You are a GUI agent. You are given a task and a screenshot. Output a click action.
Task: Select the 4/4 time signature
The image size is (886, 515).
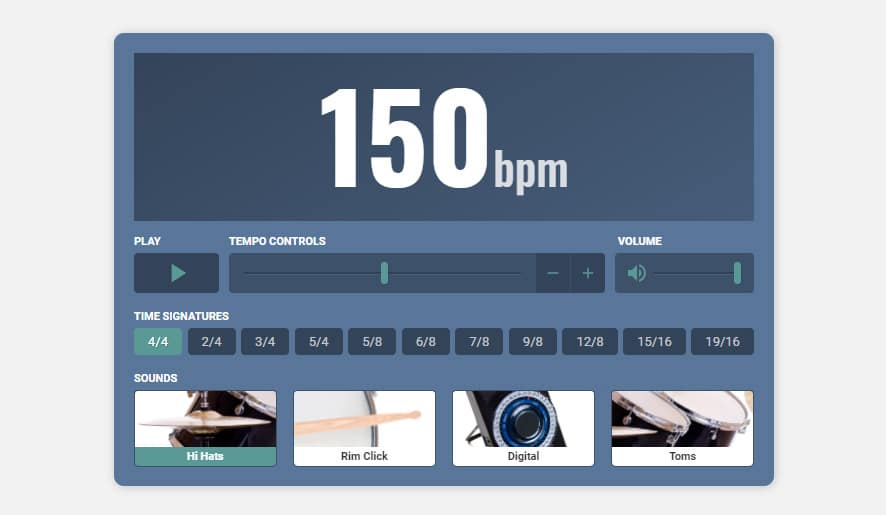pyautogui.click(x=158, y=341)
